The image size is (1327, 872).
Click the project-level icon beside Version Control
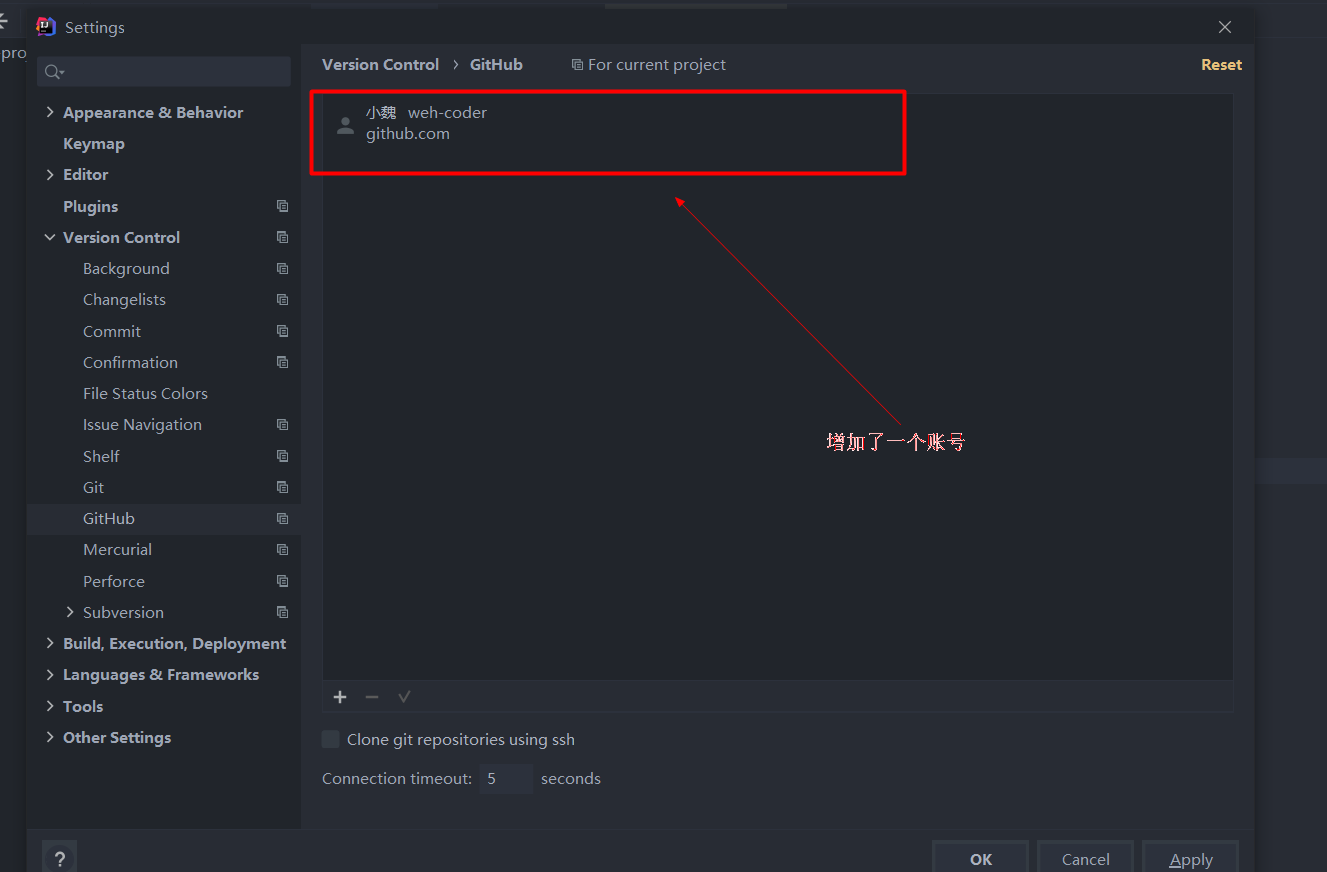[282, 237]
